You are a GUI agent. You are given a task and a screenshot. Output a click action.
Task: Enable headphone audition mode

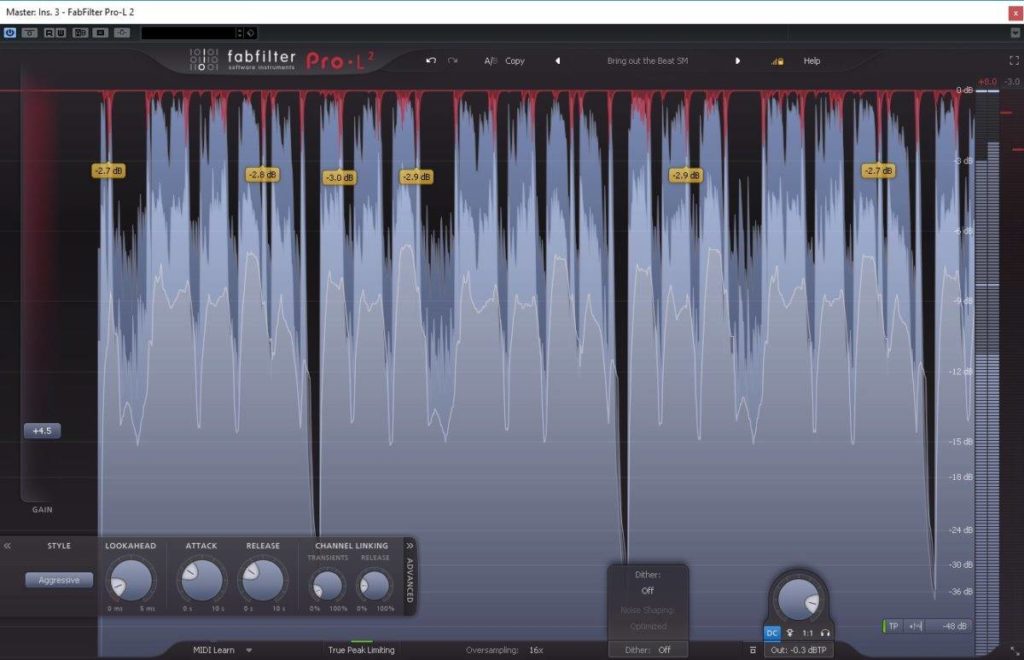coord(826,632)
